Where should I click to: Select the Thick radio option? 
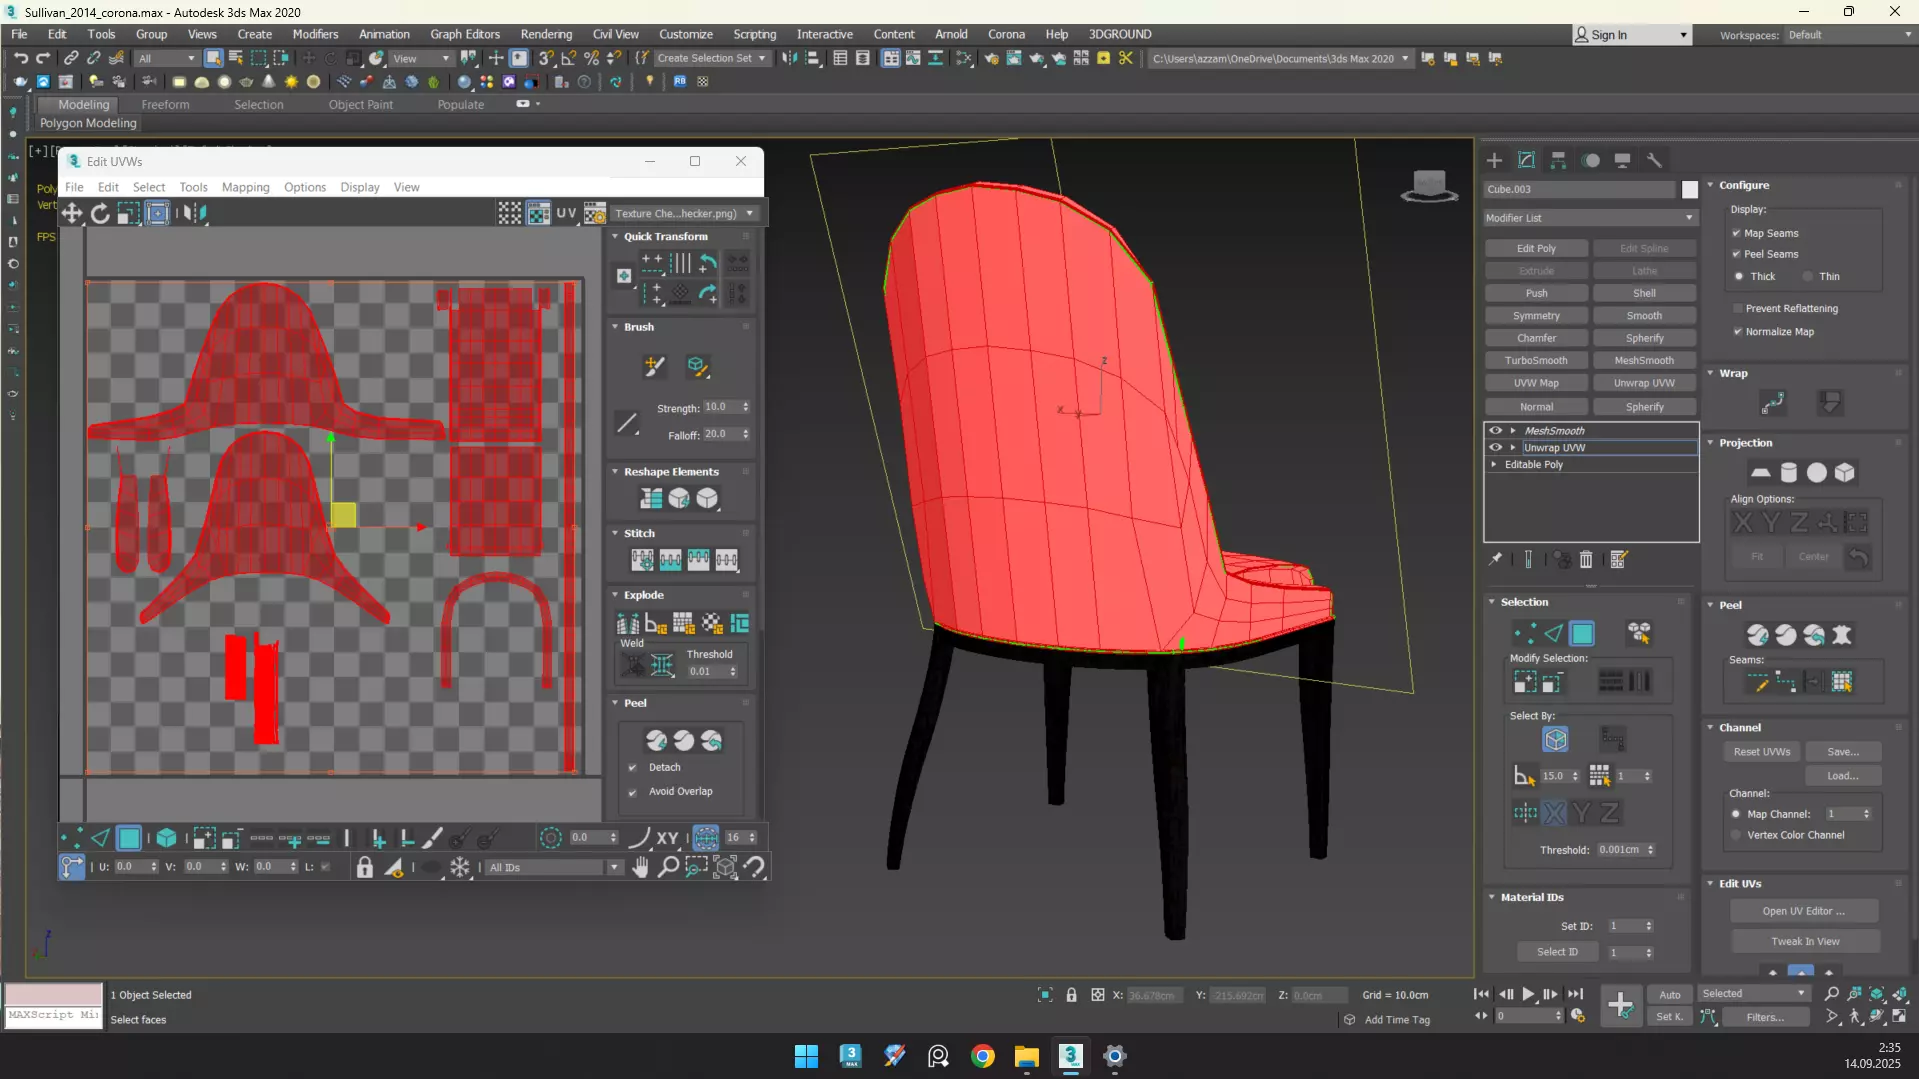[x=1739, y=276]
